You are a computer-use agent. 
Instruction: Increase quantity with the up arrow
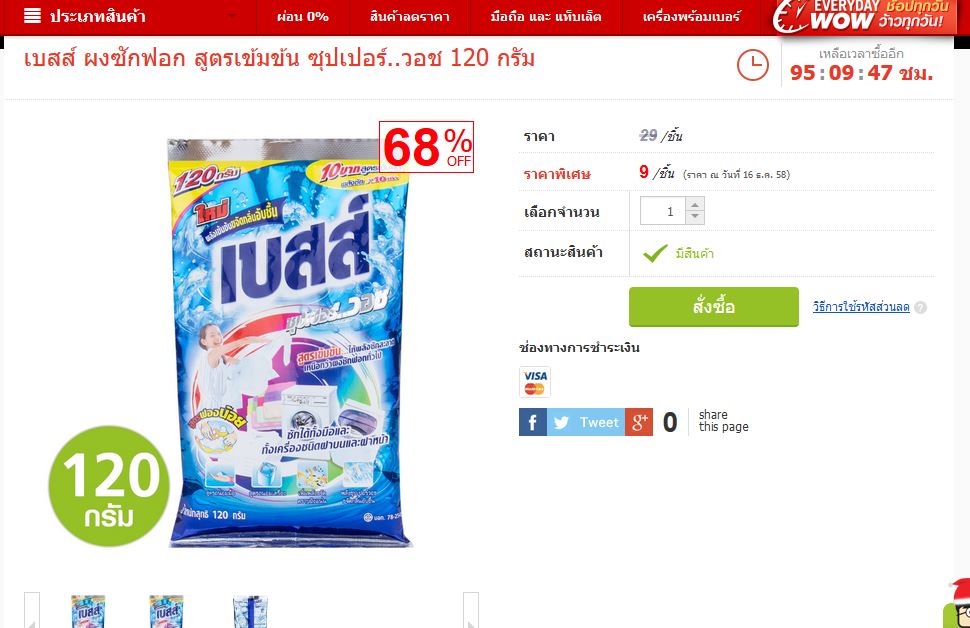click(695, 204)
